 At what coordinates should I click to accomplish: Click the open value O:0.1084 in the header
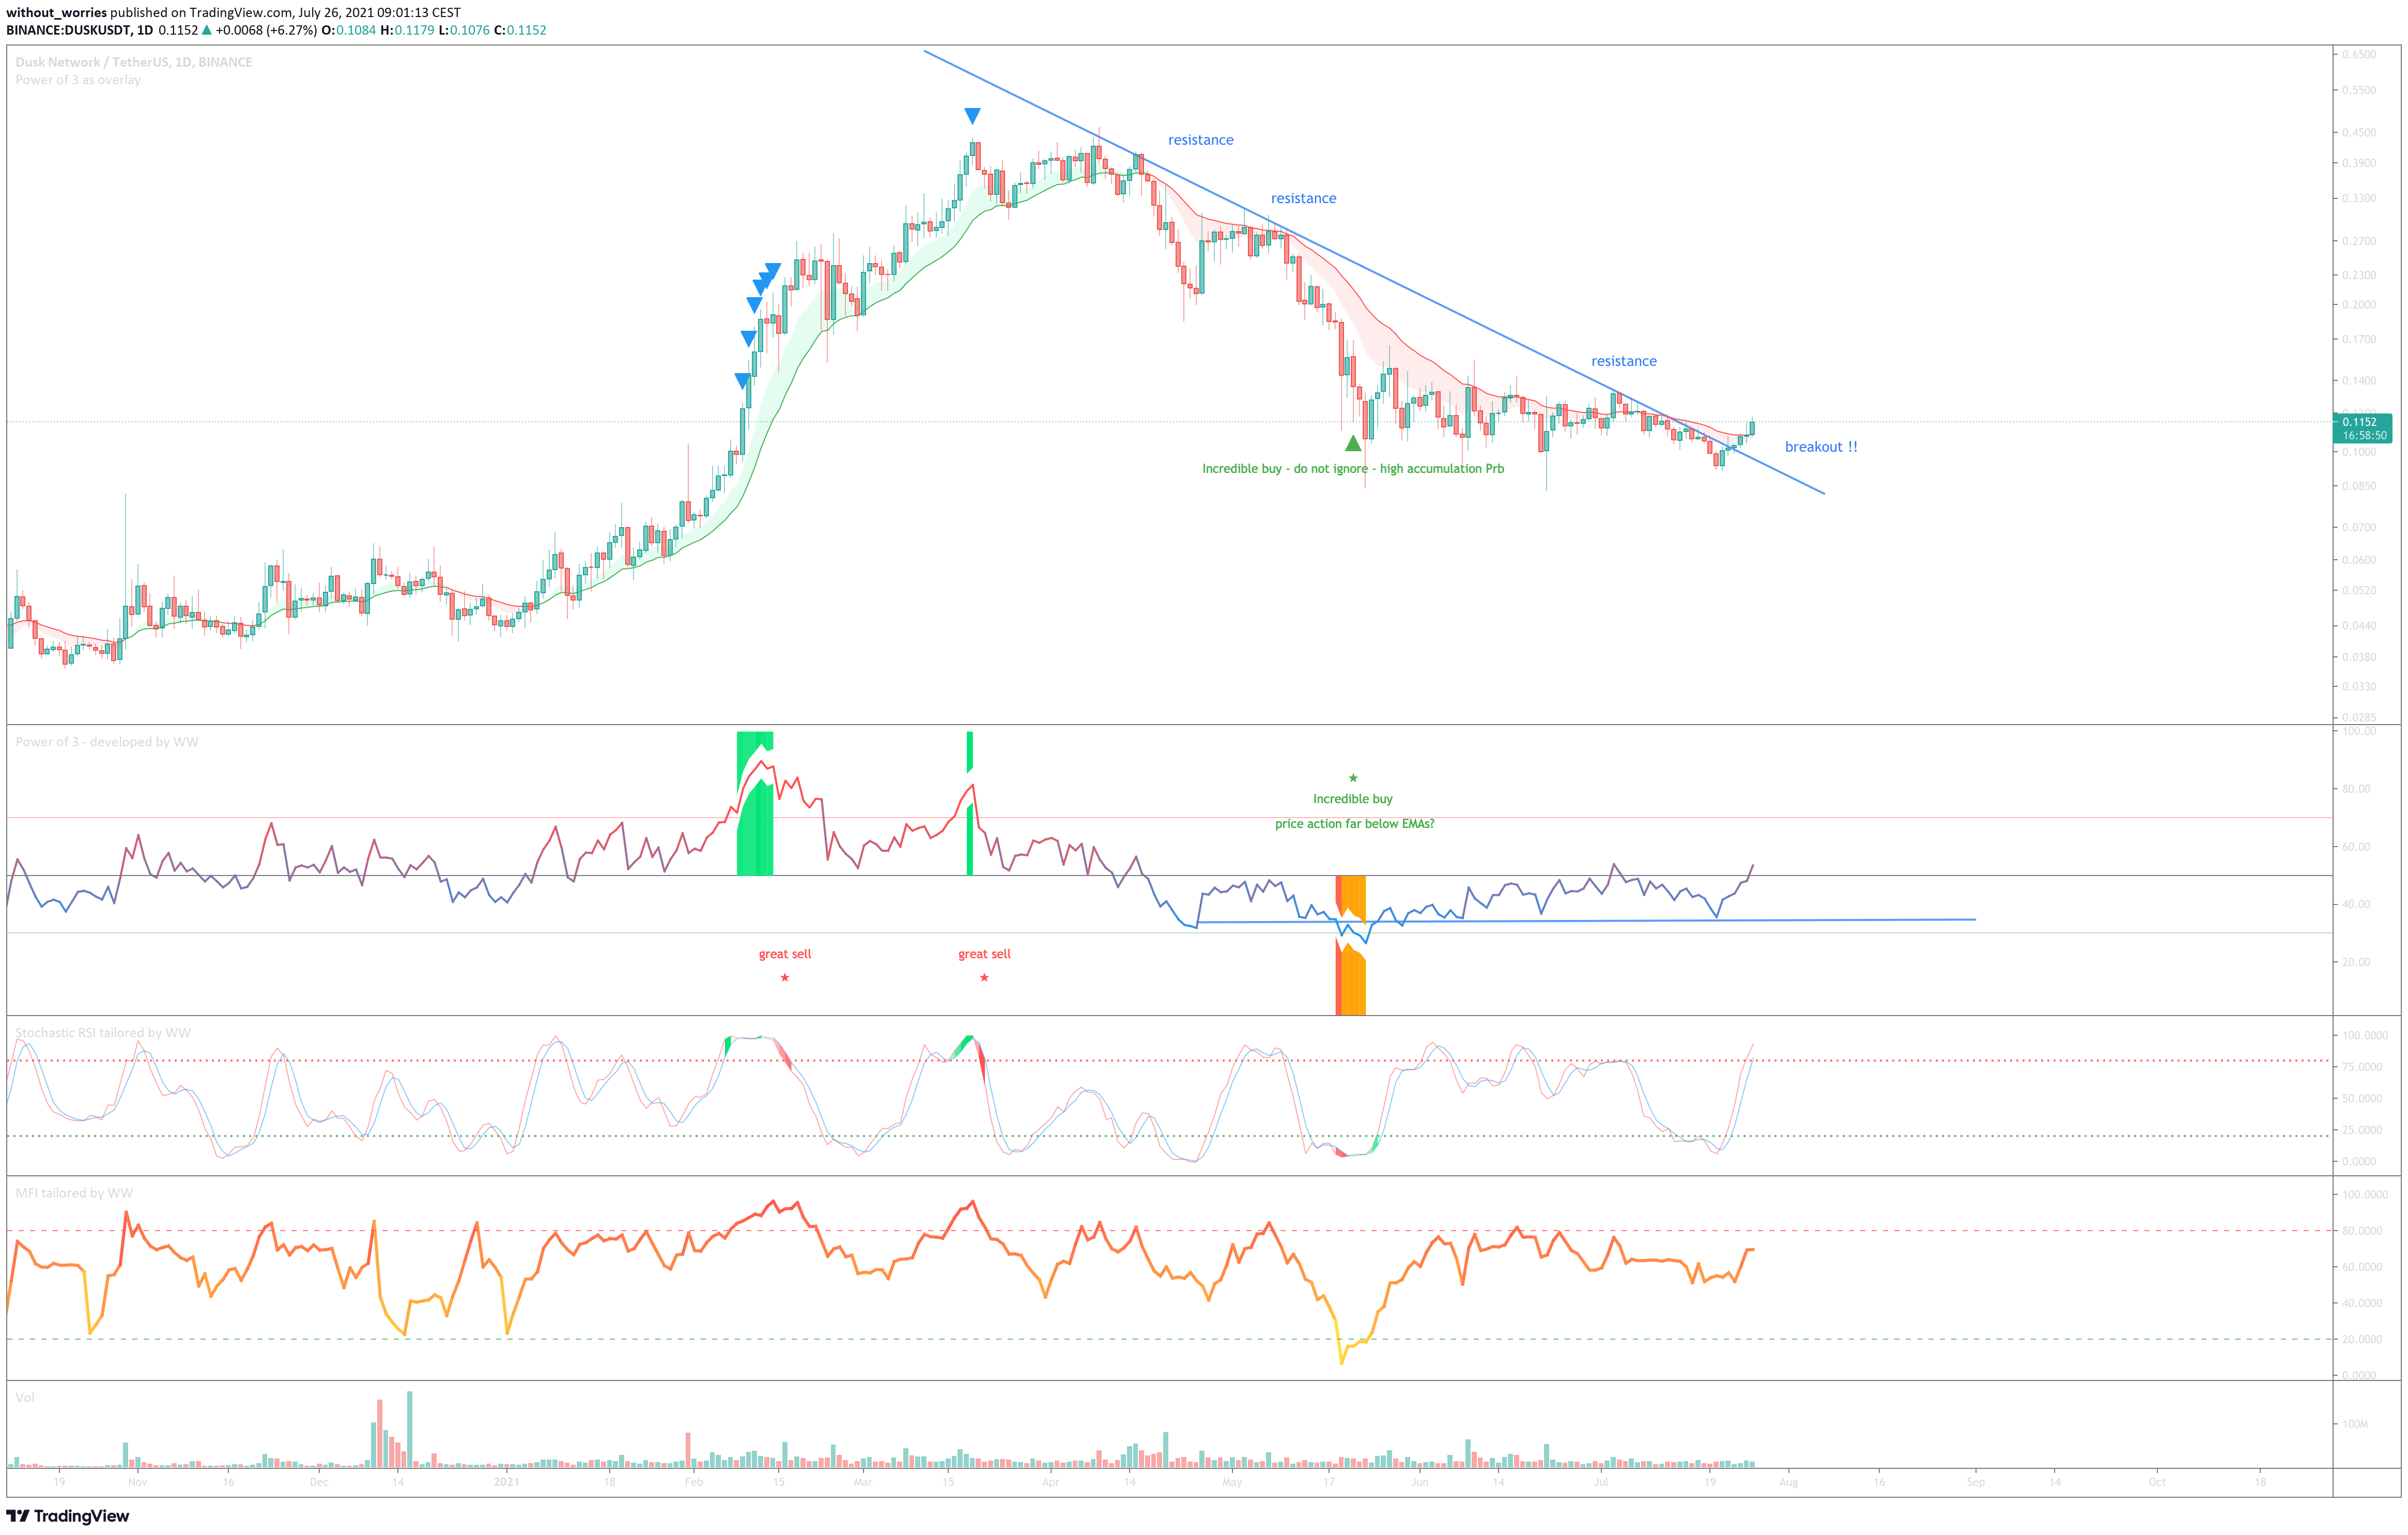point(349,30)
